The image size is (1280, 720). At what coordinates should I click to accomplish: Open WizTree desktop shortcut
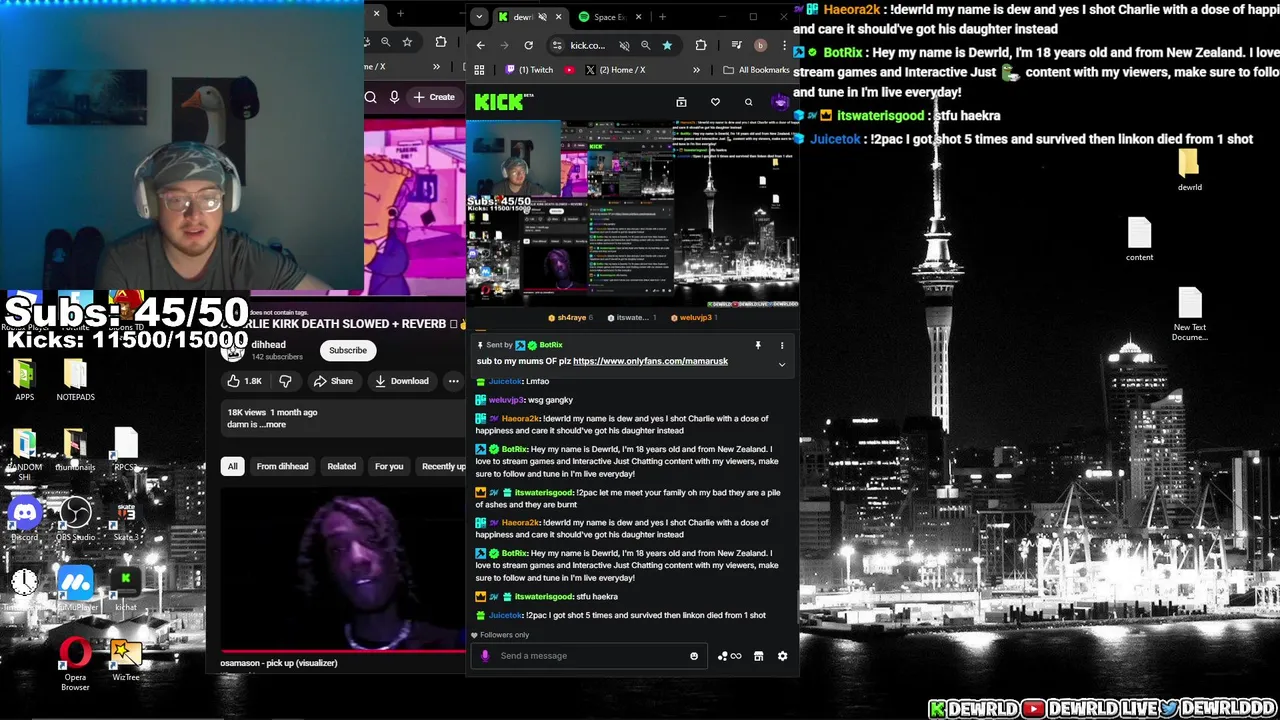pos(126,660)
